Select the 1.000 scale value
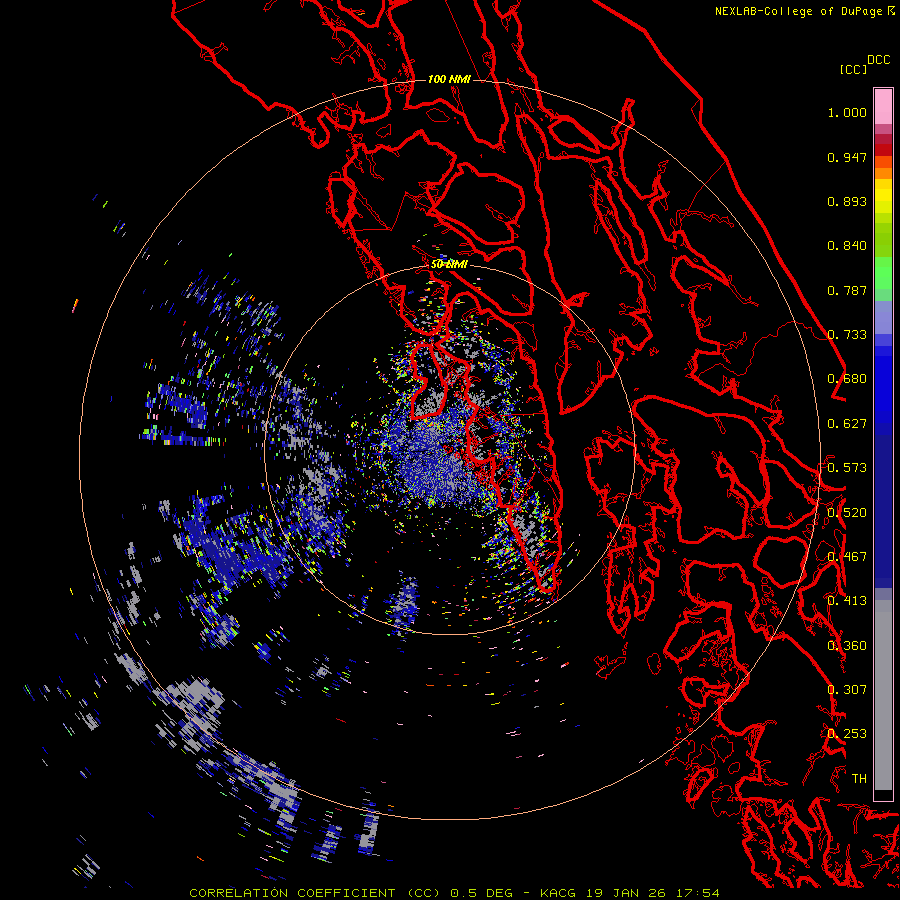The height and width of the screenshot is (900, 900). click(x=847, y=112)
